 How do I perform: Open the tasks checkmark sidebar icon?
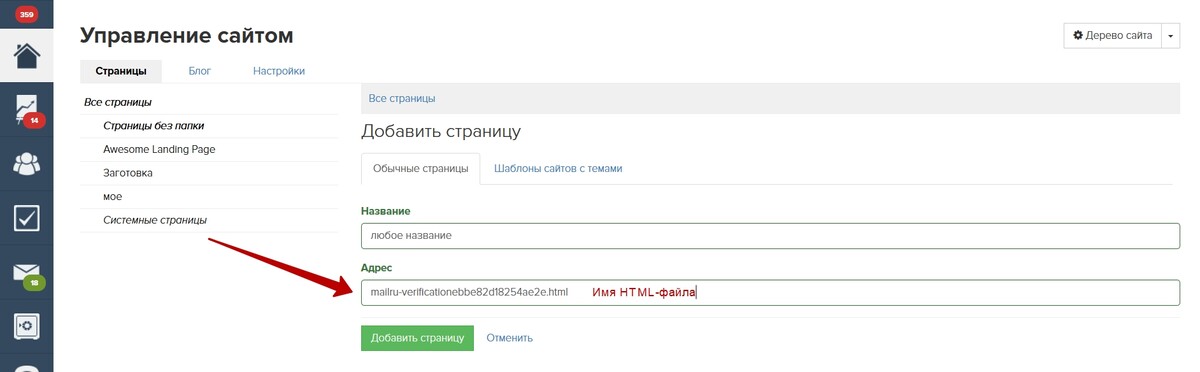pos(27,217)
